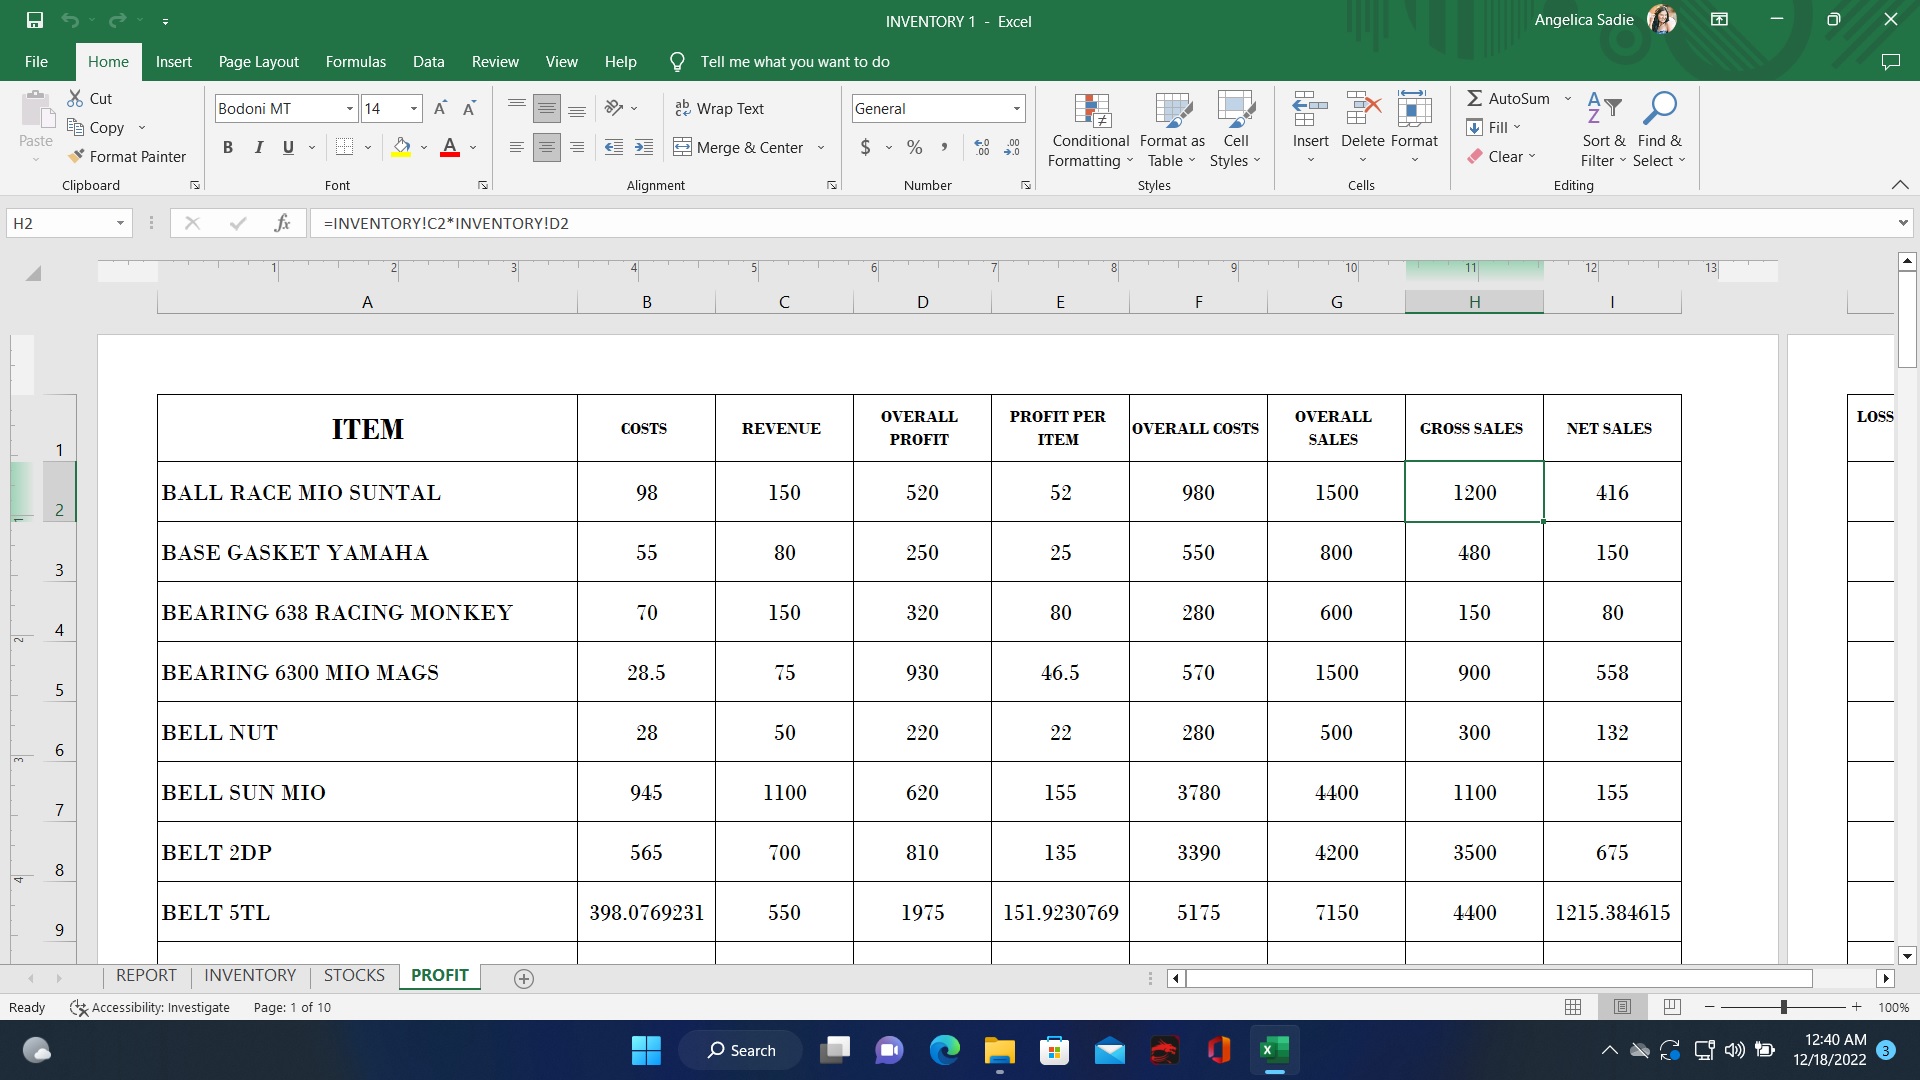The width and height of the screenshot is (1920, 1080).
Task: Open the Formulas ribbon tab
Action: 355,61
